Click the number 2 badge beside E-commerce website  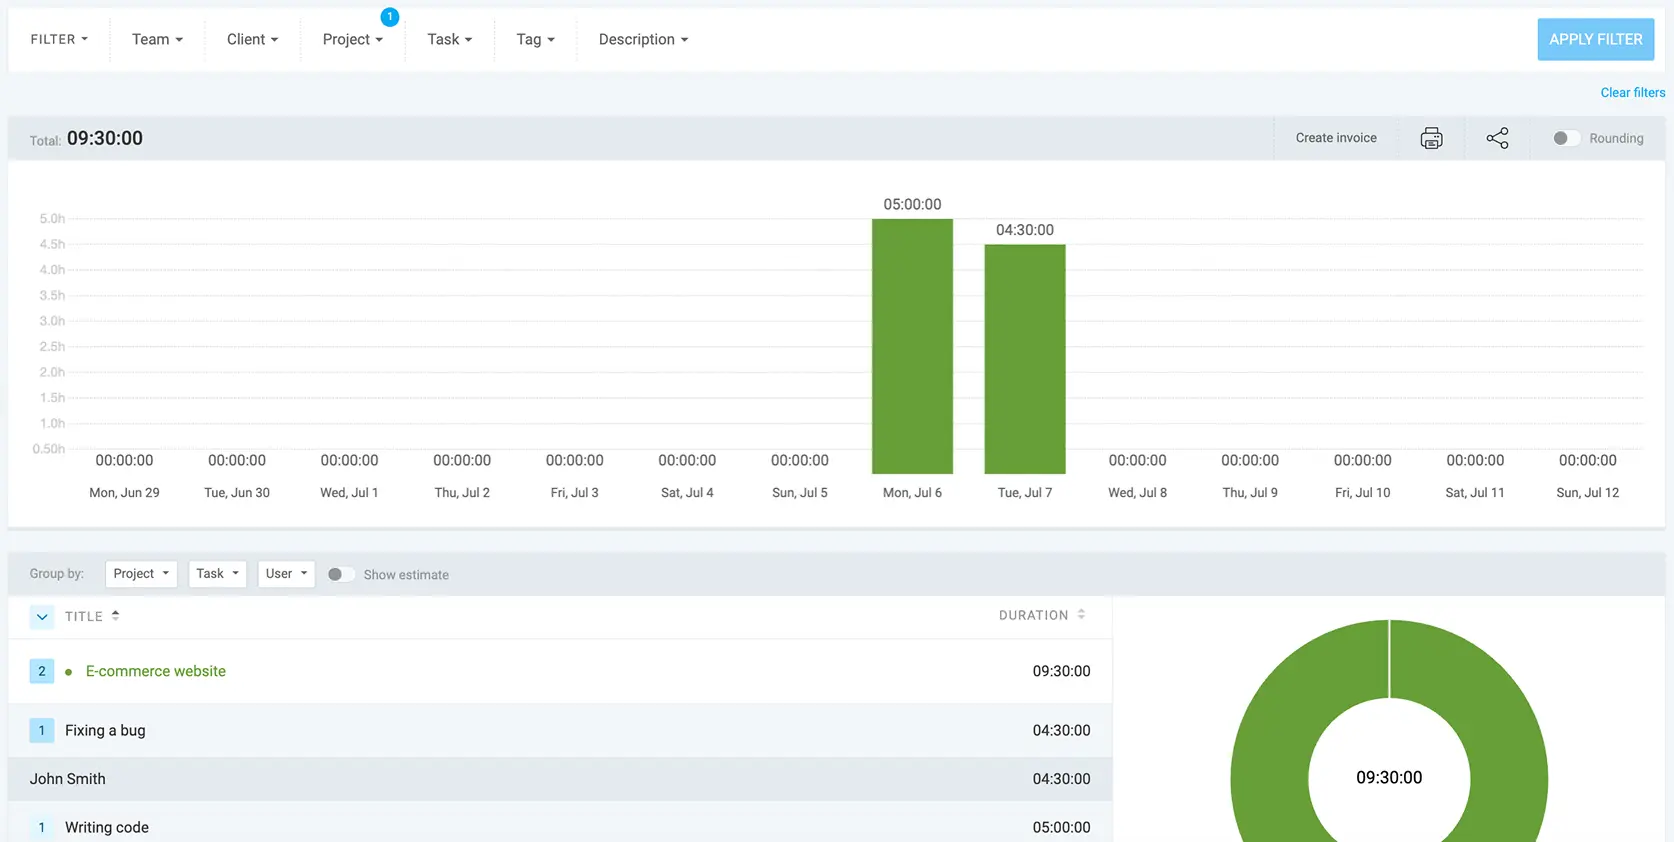click(x=42, y=671)
